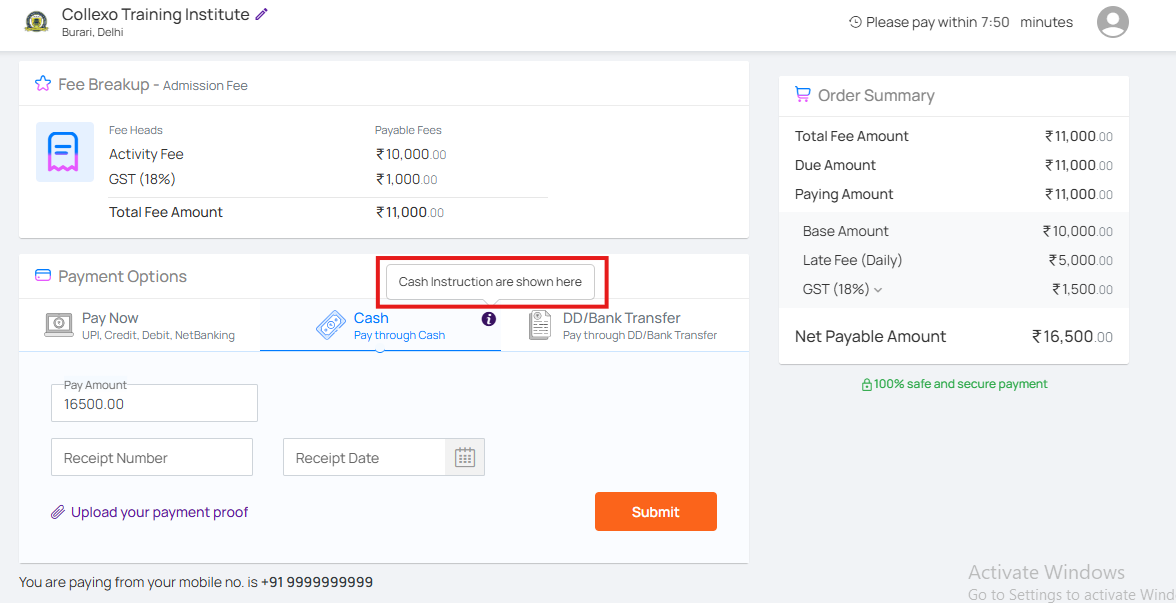The width and height of the screenshot is (1176, 603).
Task: Expand the GST (18%) chevron
Action: pyautogui.click(x=878, y=290)
